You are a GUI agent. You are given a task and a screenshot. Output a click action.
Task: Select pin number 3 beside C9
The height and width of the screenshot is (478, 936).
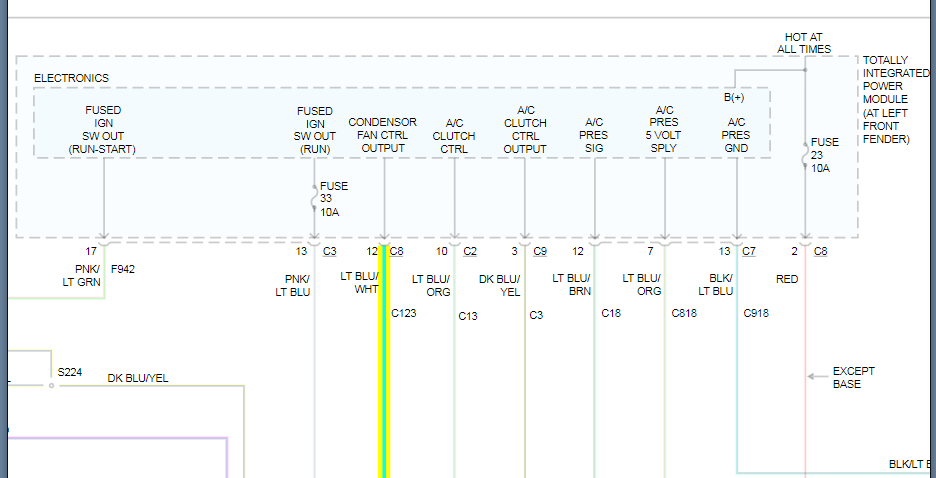point(515,252)
